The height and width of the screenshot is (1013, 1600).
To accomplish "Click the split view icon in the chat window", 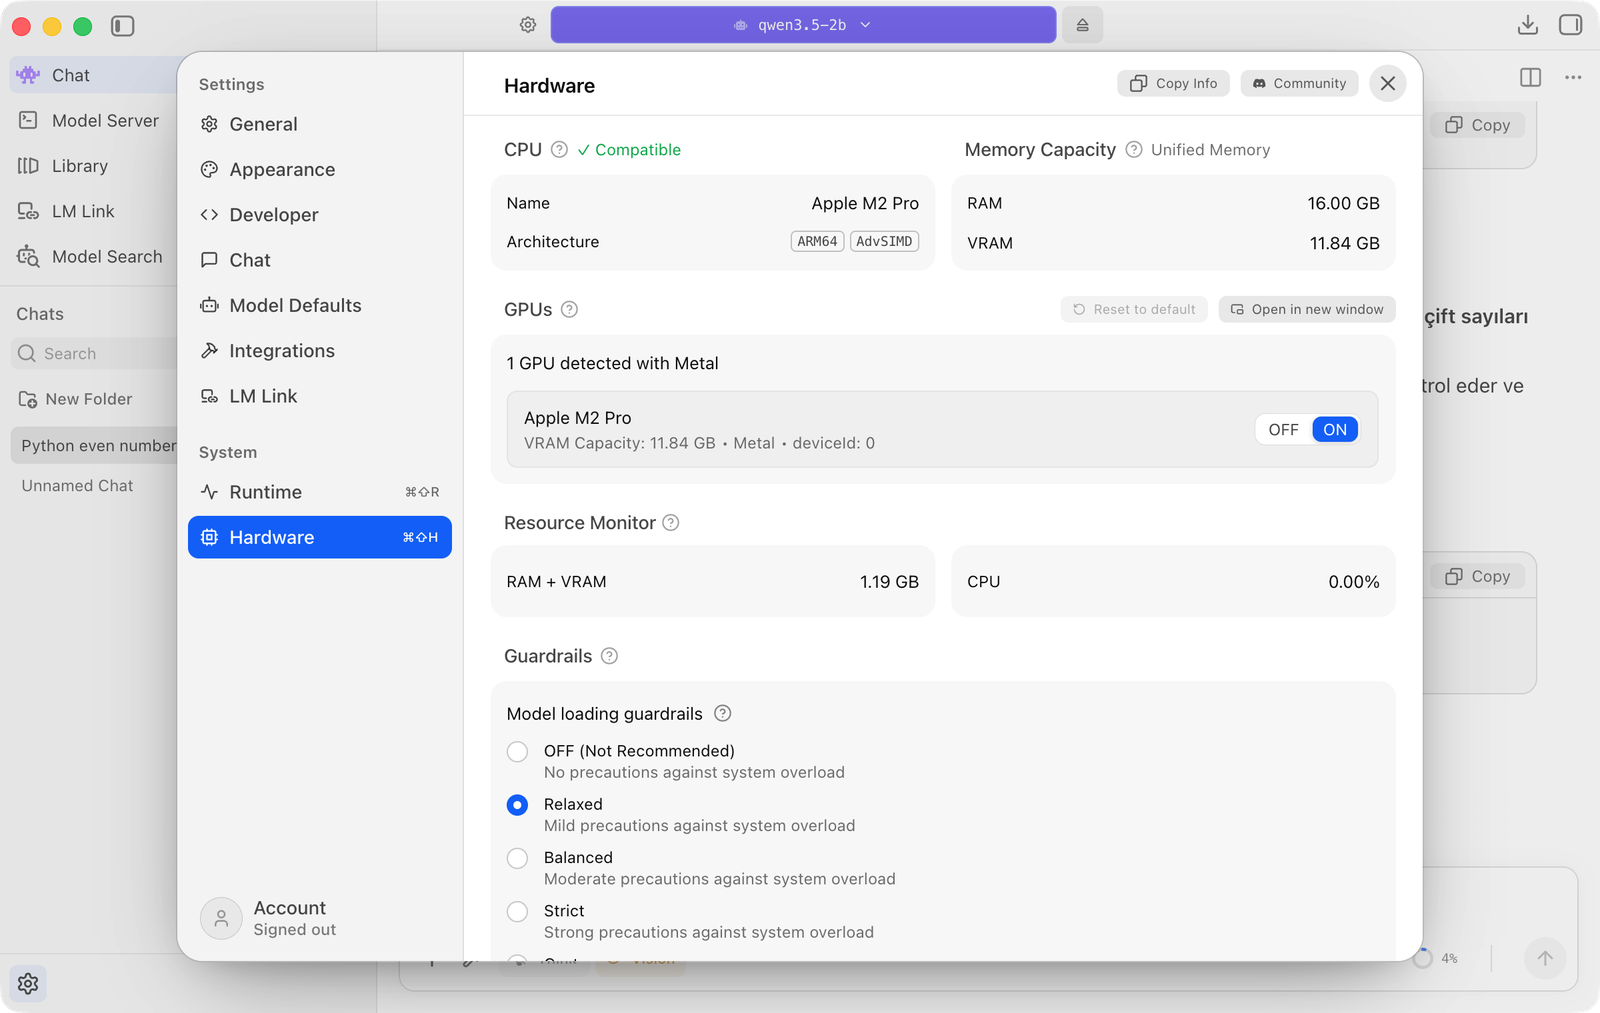I will tap(1530, 77).
